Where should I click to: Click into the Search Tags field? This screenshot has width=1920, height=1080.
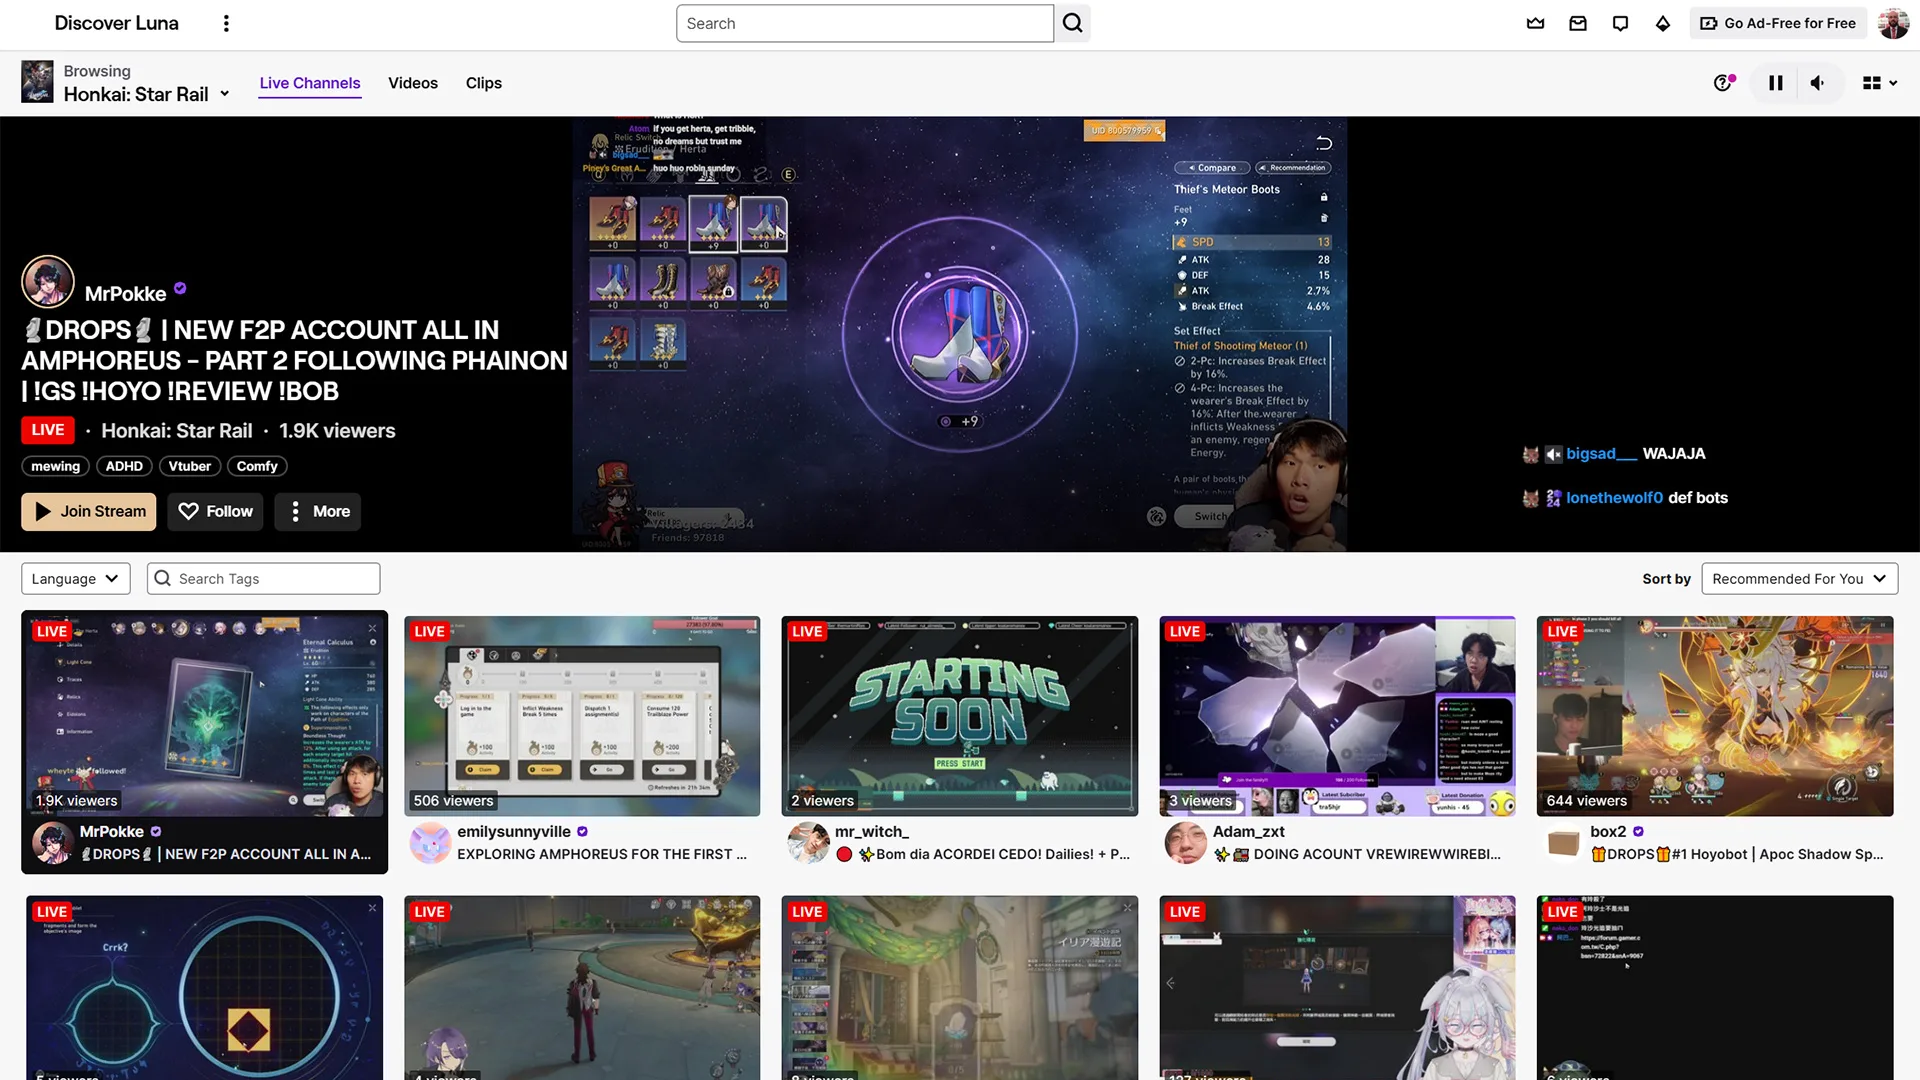[264, 579]
